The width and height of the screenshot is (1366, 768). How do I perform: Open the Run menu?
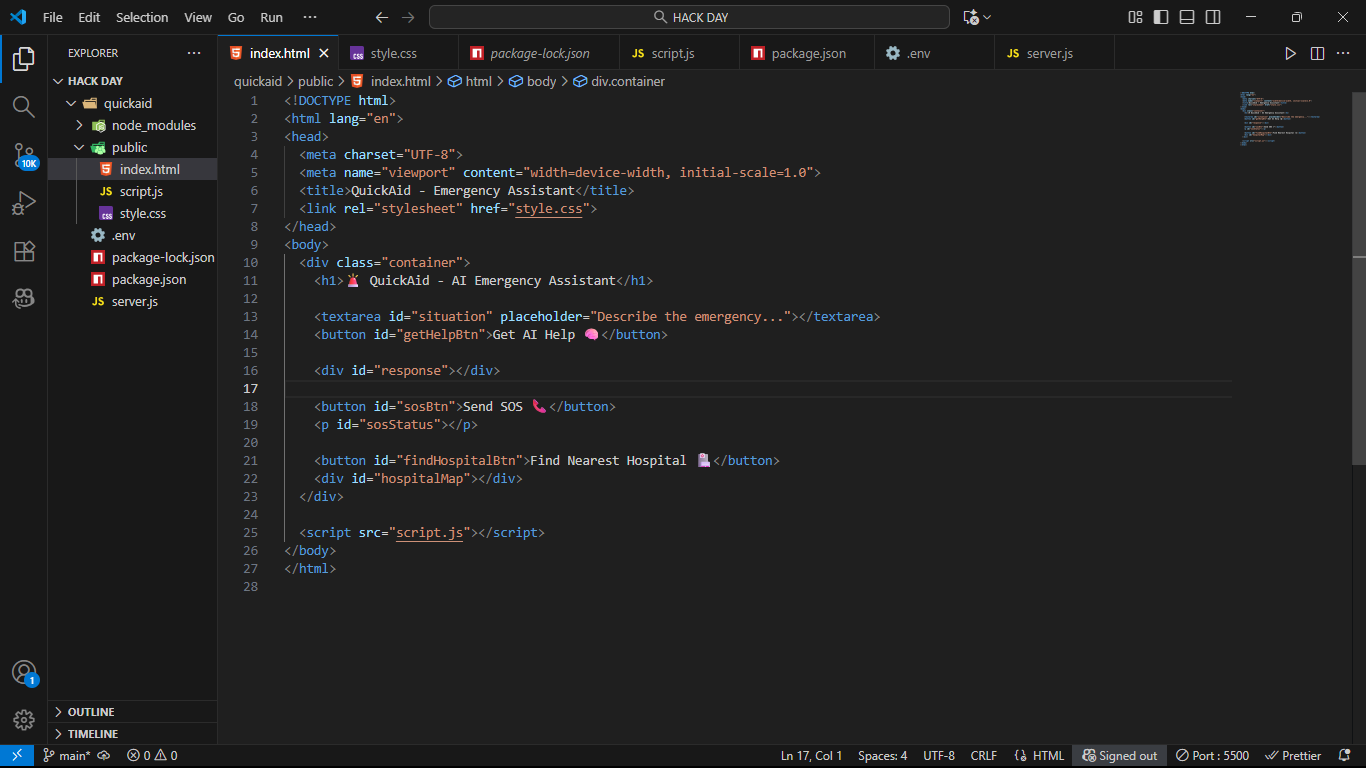point(271,17)
